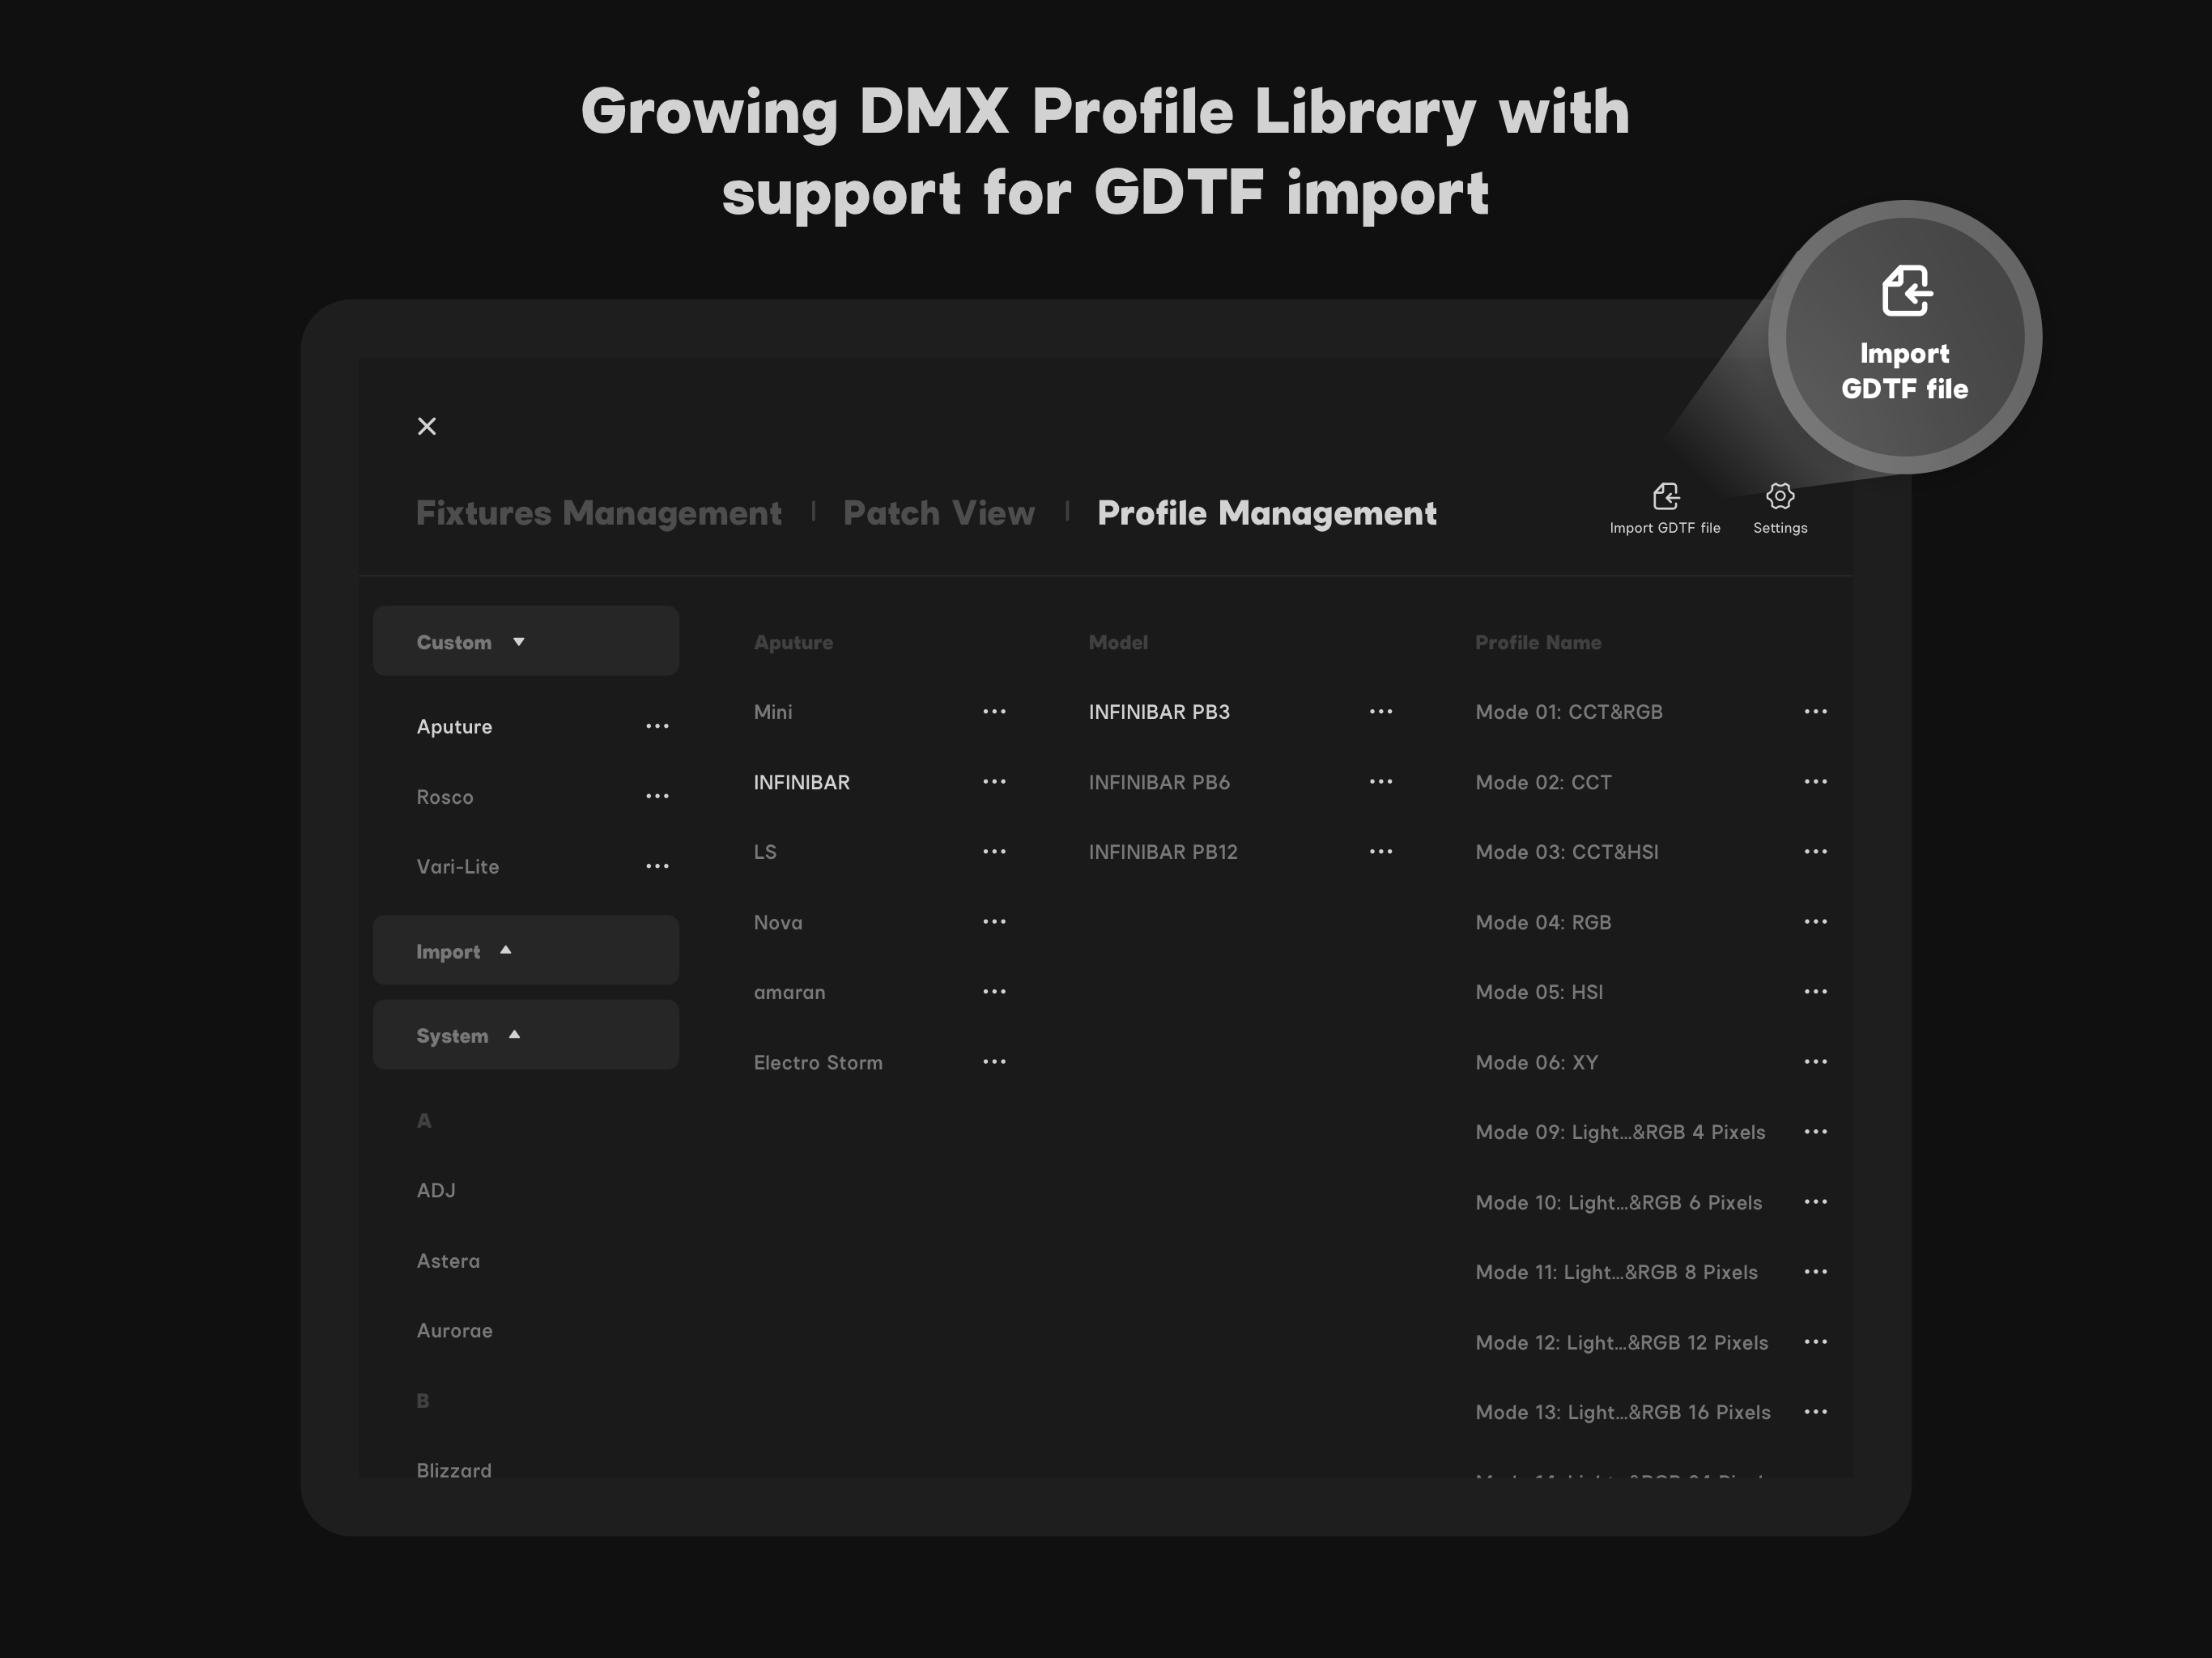Open more options for LS series
The image size is (2212, 1658).
tap(994, 852)
